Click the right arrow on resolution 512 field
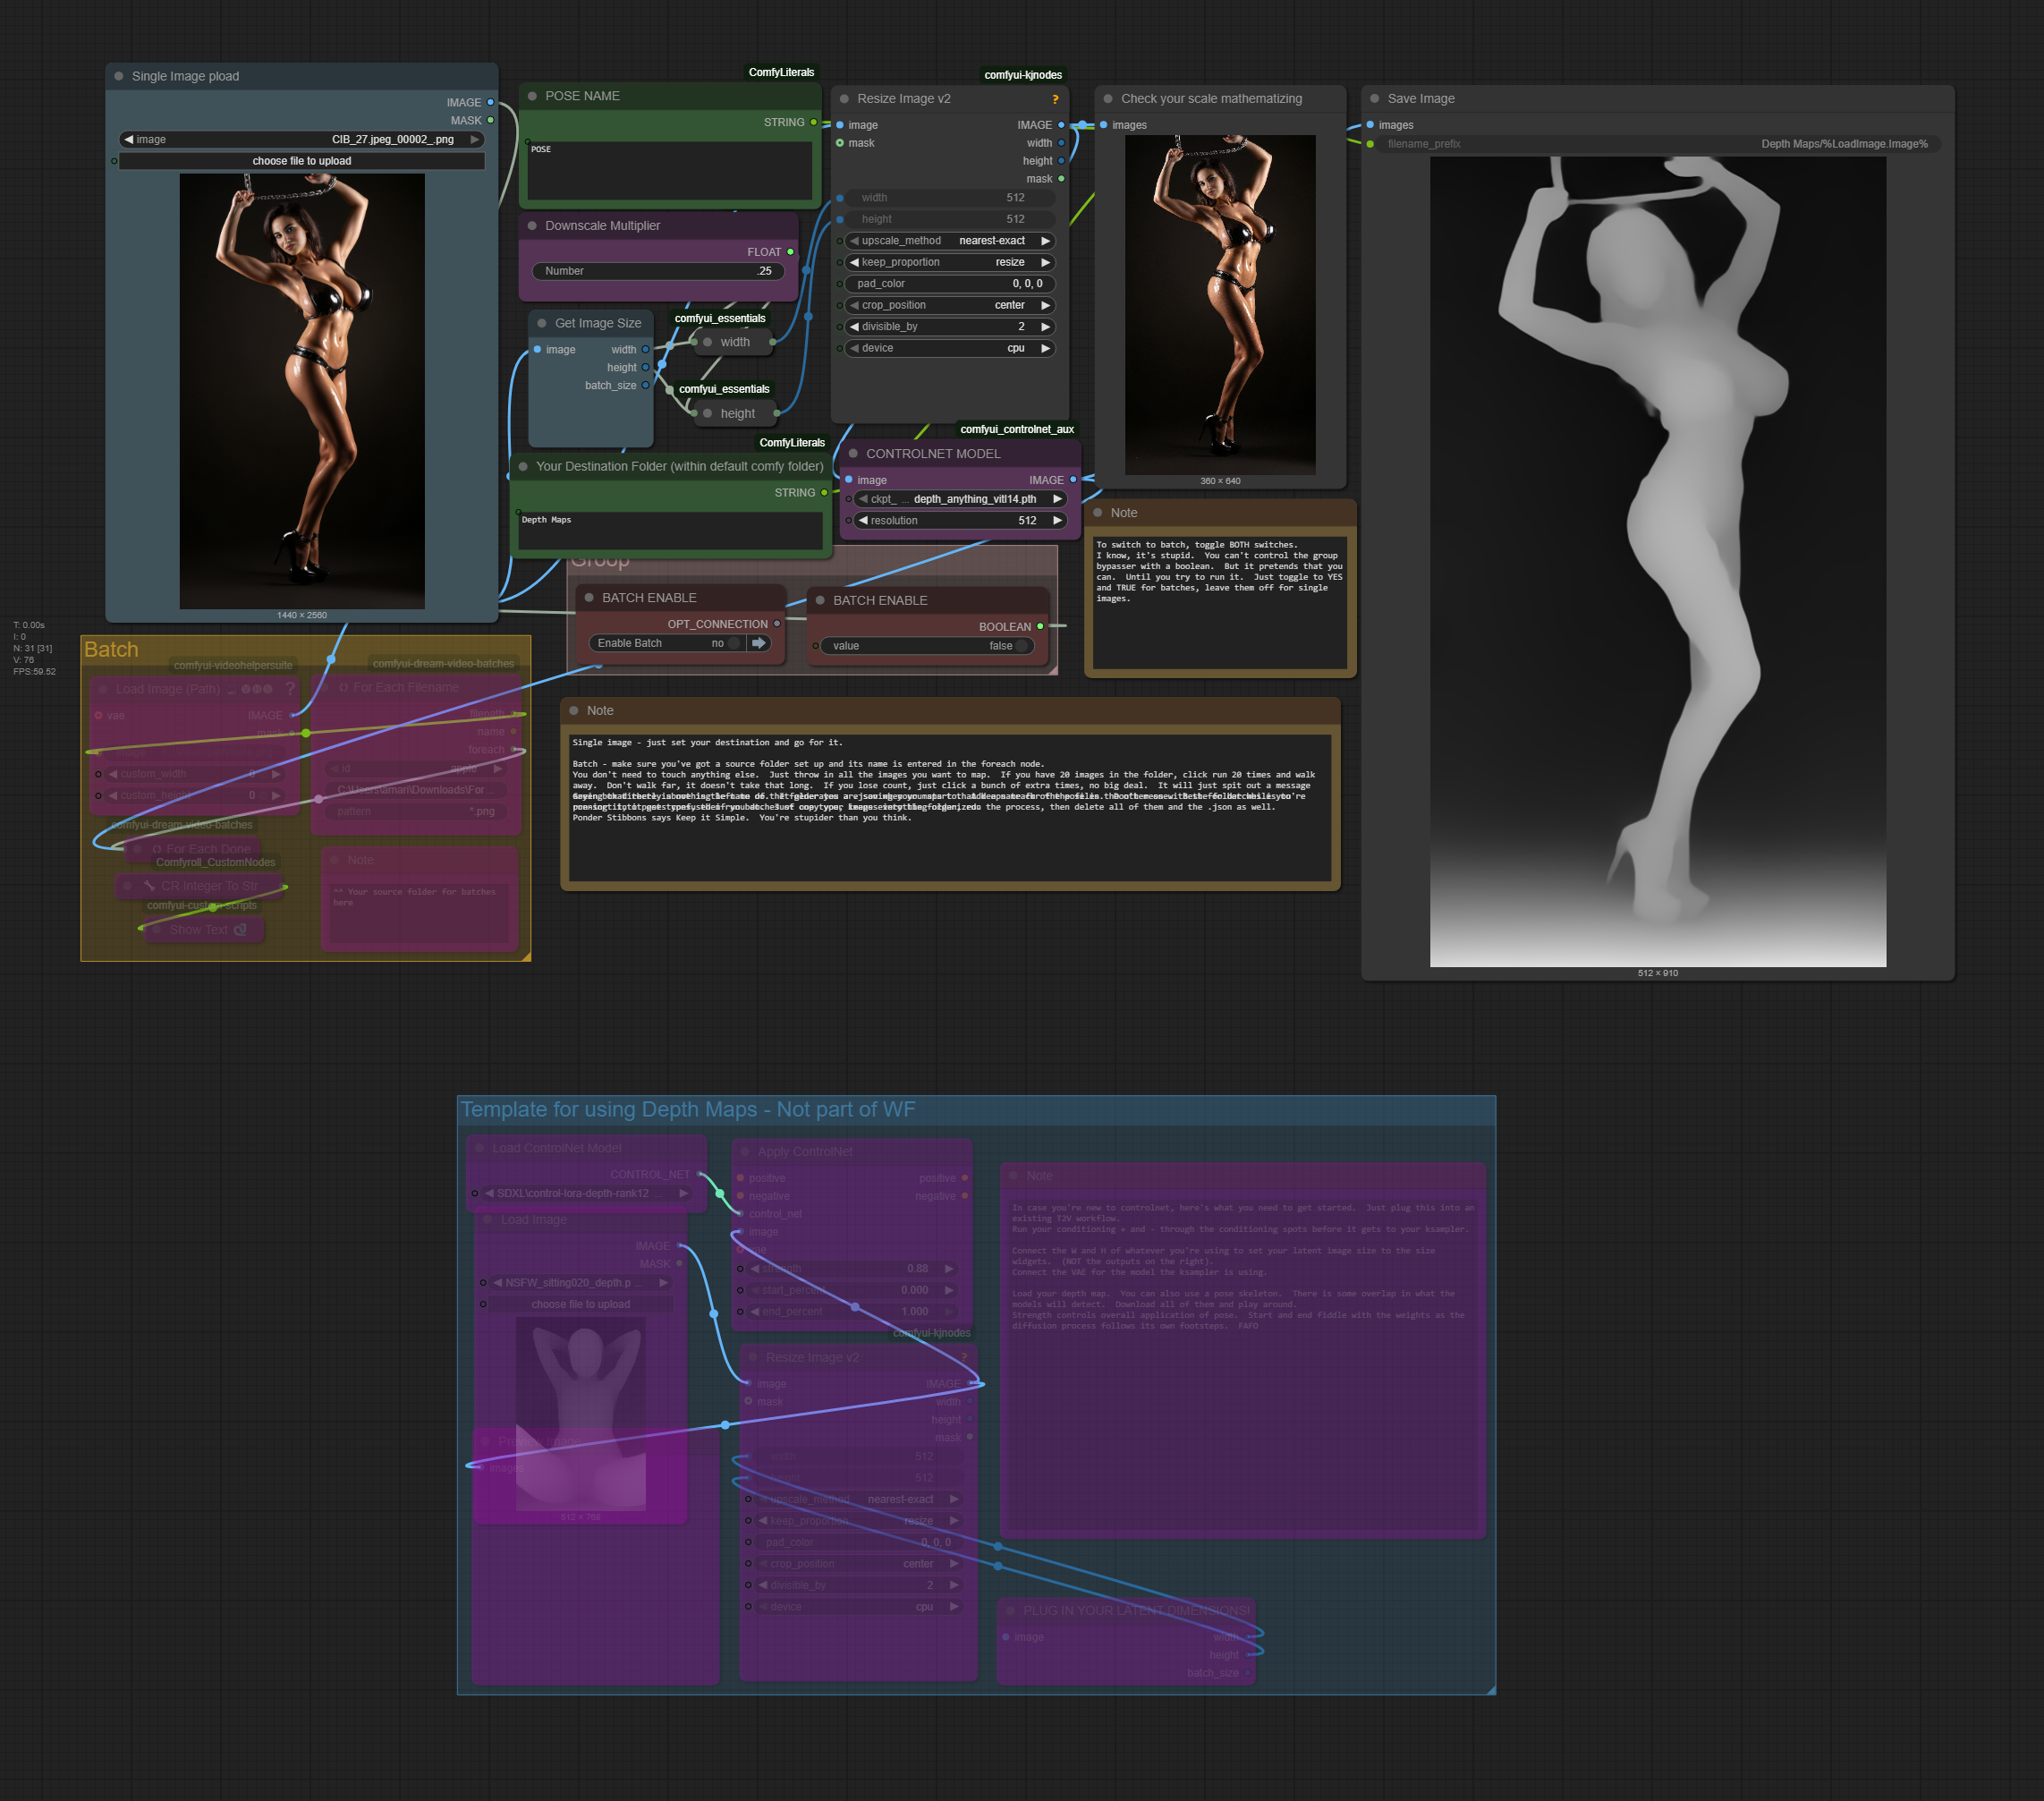The height and width of the screenshot is (1801, 2044). (x=1057, y=520)
